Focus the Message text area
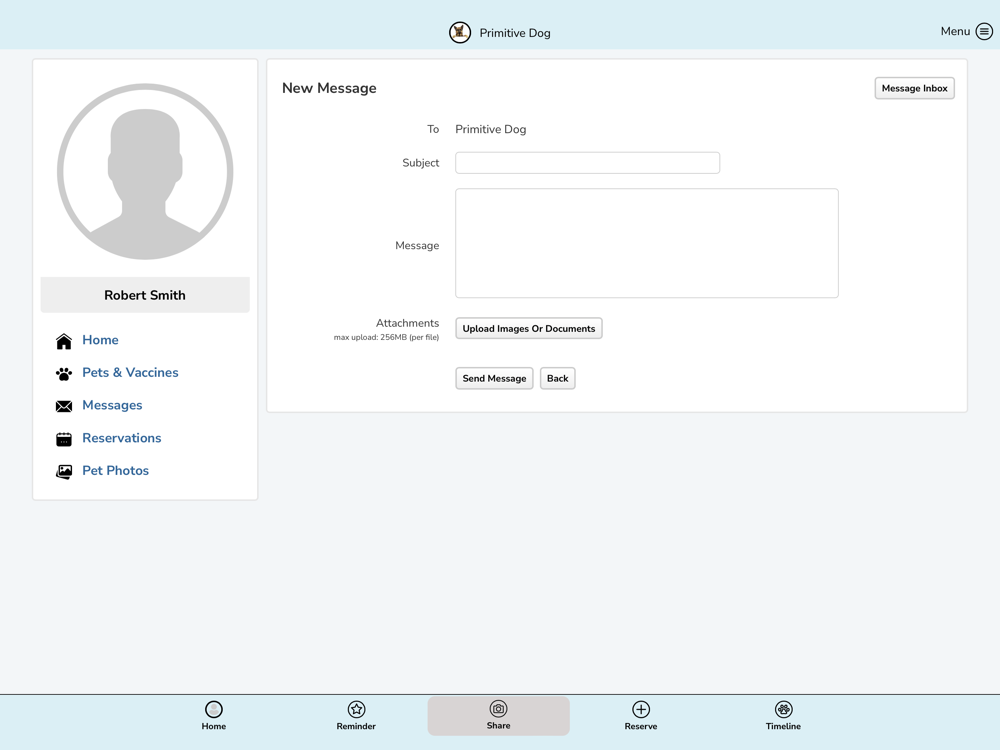Screen dimensions: 1000x750 pos(647,243)
